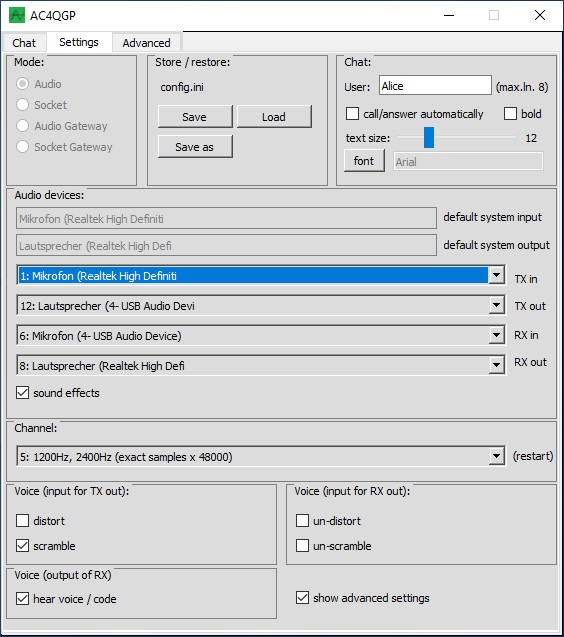This screenshot has width=564, height=637.
Task: Switch to the Chat tab
Action: pyautogui.click(x=24, y=43)
